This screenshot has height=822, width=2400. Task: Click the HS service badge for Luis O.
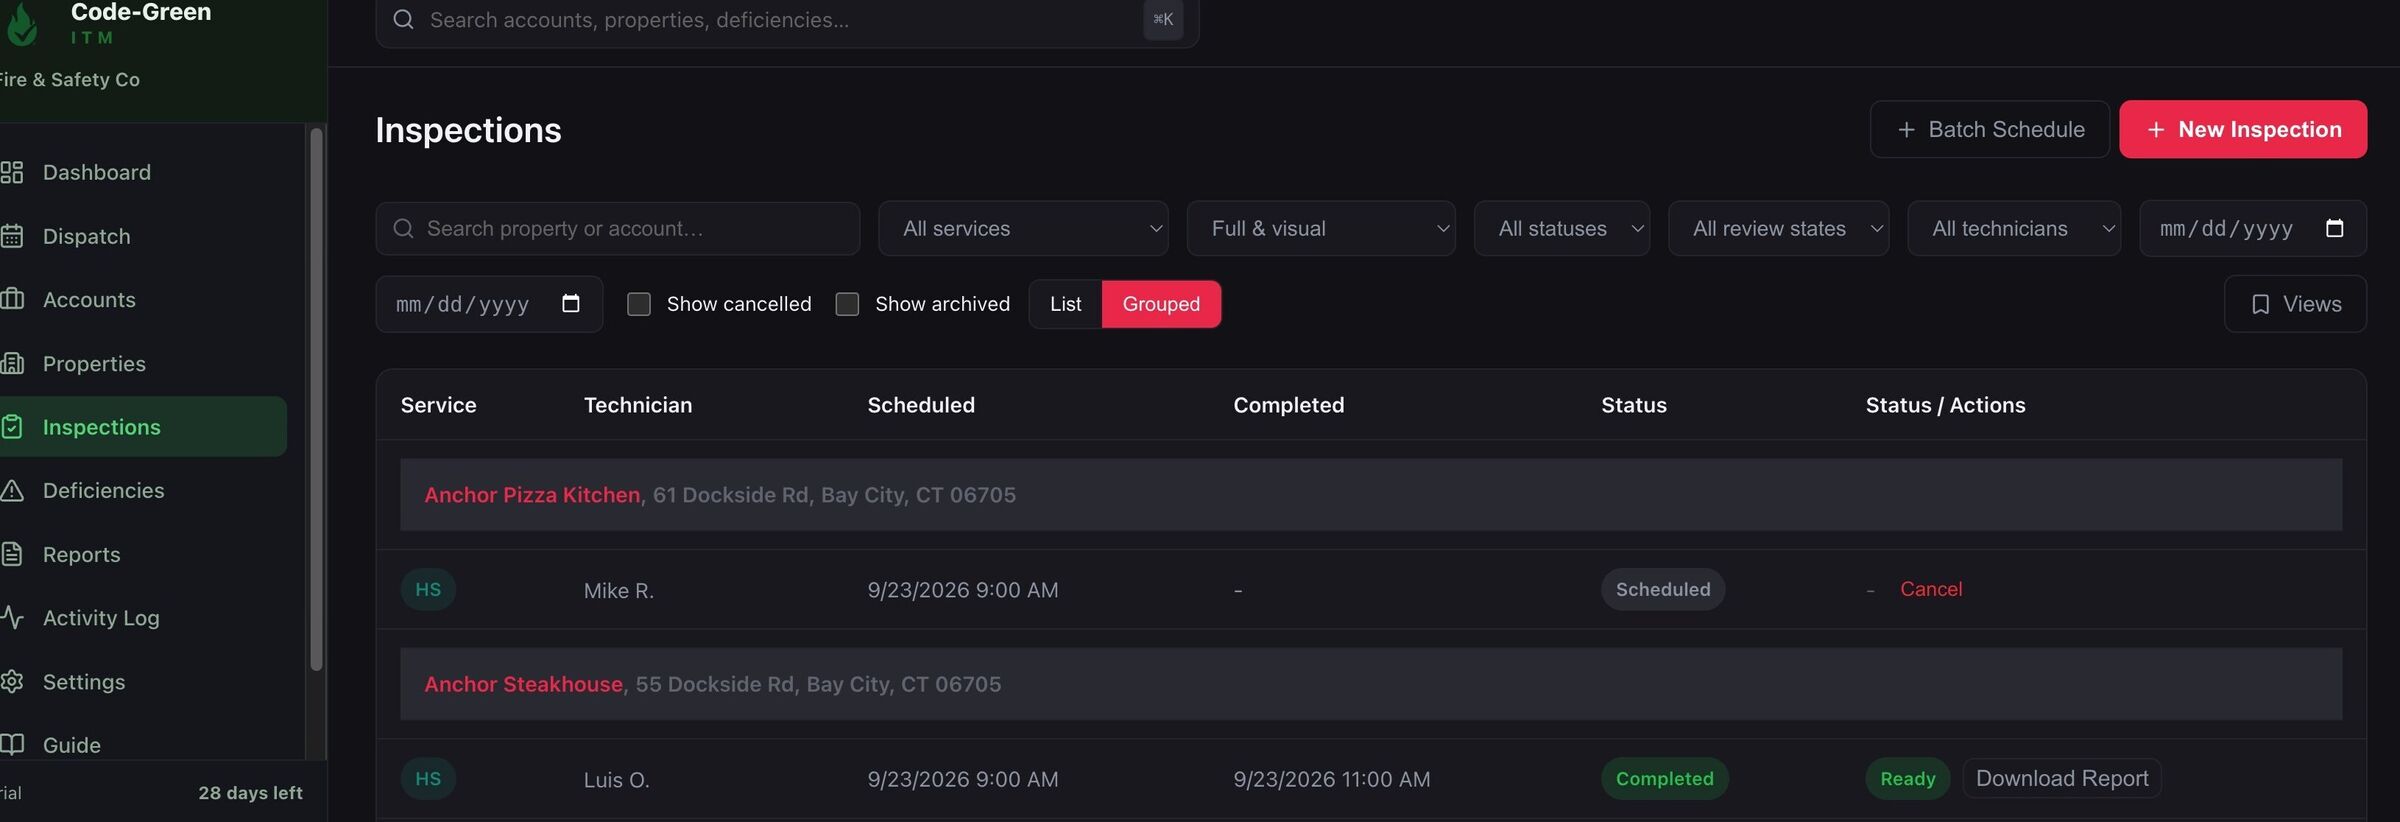pos(428,778)
